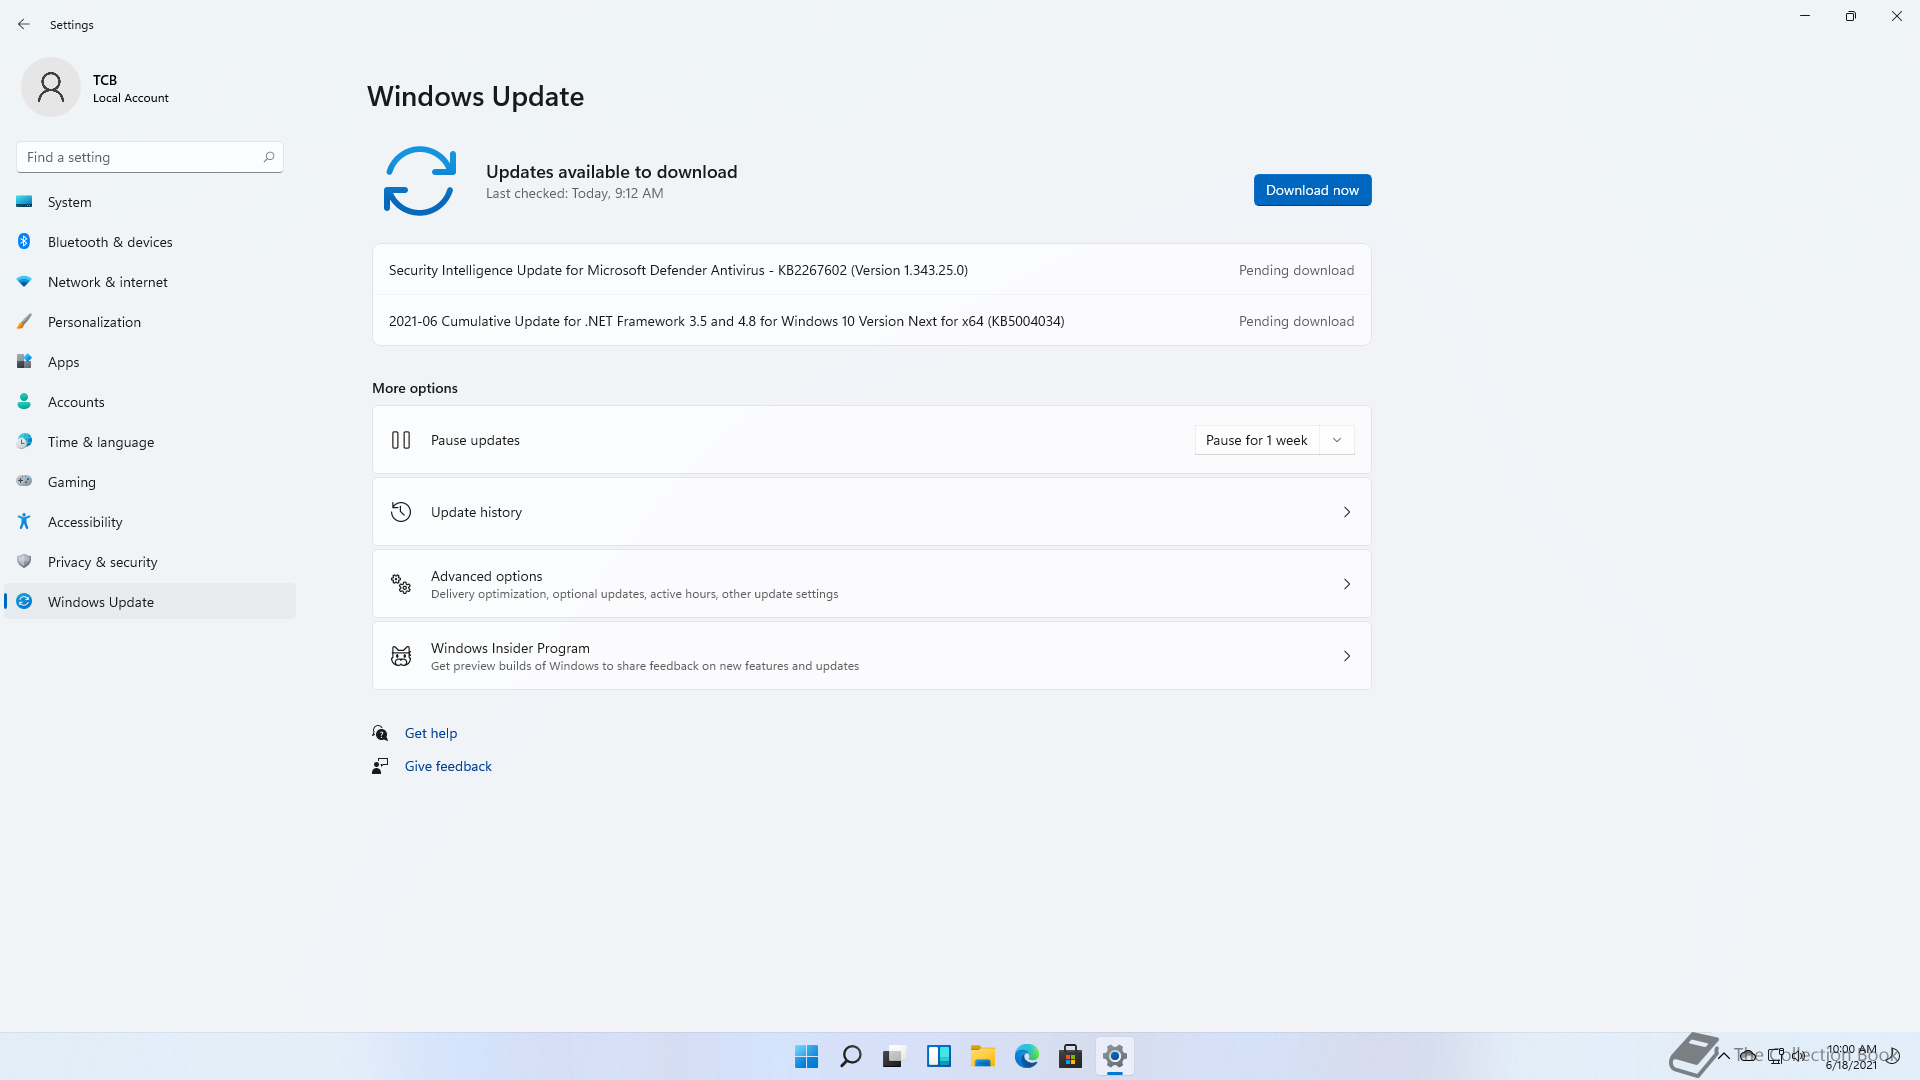1920x1080 pixels.
Task: Click the System monitor icon in sidebar
Action: click(x=24, y=202)
